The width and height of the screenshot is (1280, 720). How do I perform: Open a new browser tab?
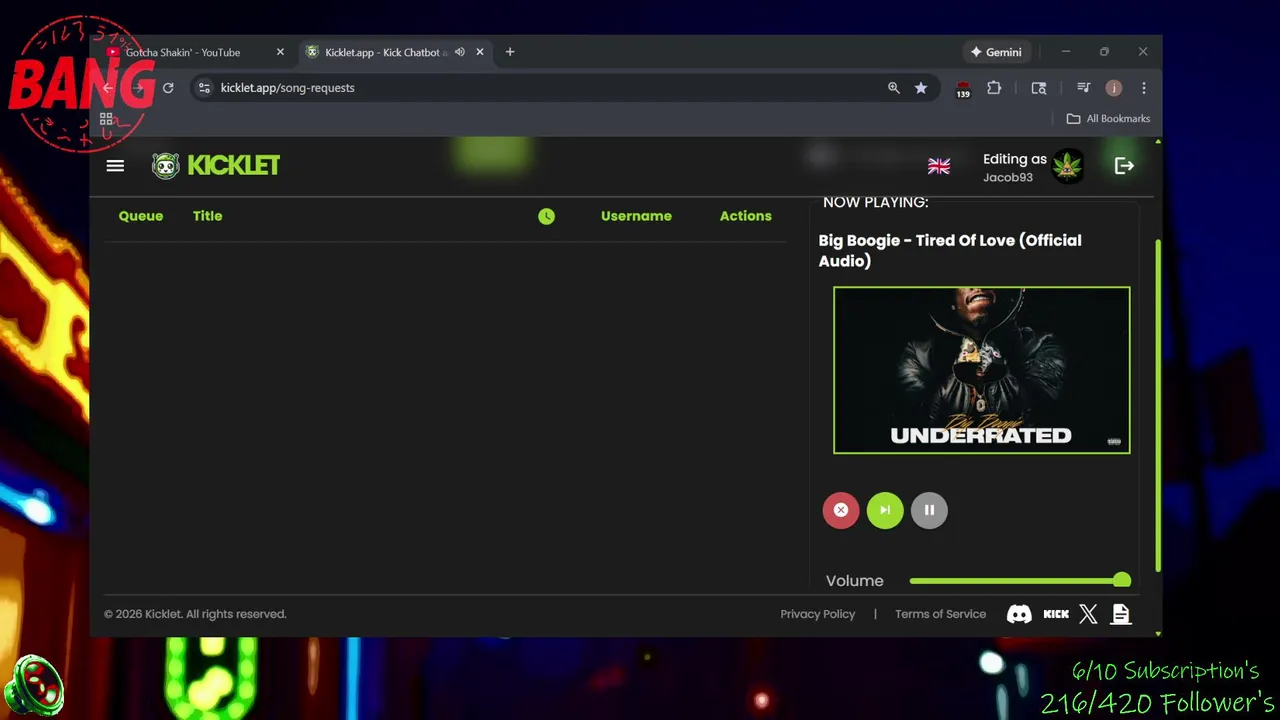(x=510, y=52)
